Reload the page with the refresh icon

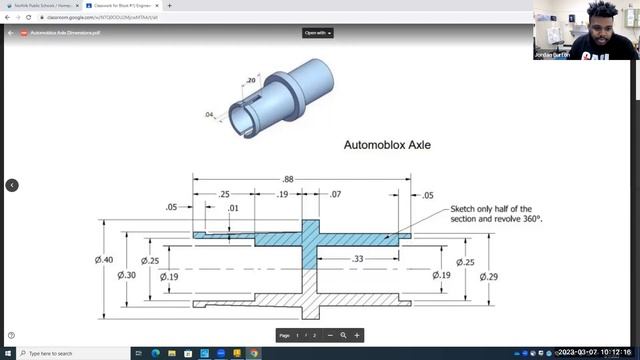[x=29, y=18]
